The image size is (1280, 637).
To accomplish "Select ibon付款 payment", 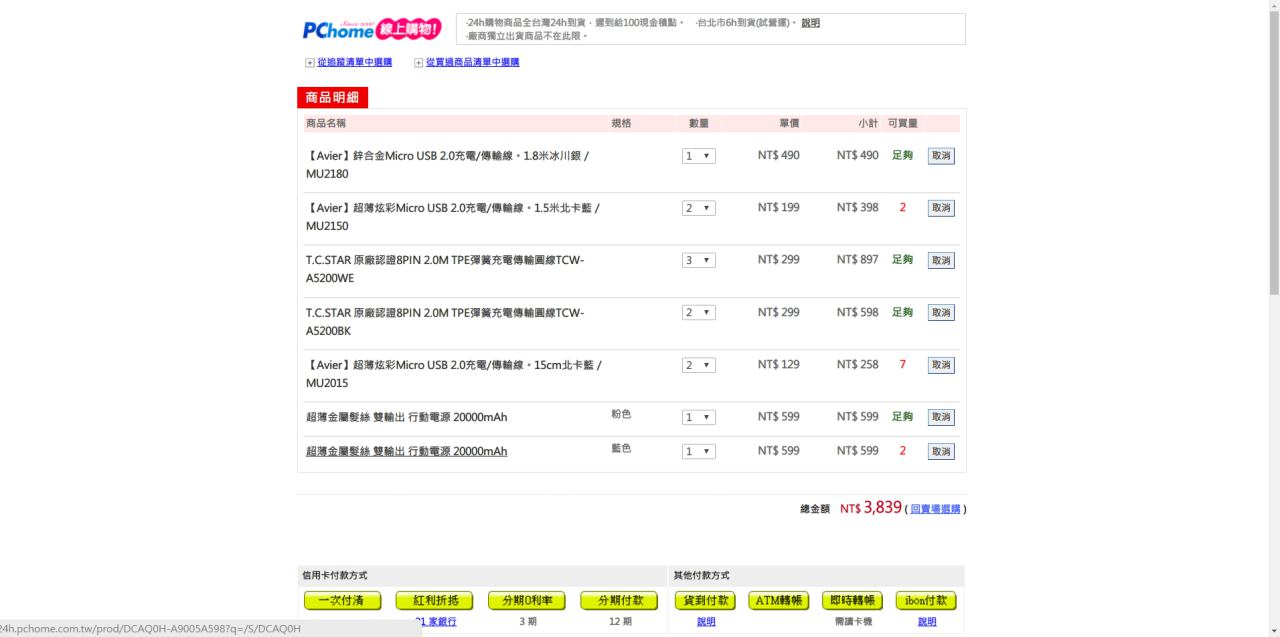I will pos(926,601).
